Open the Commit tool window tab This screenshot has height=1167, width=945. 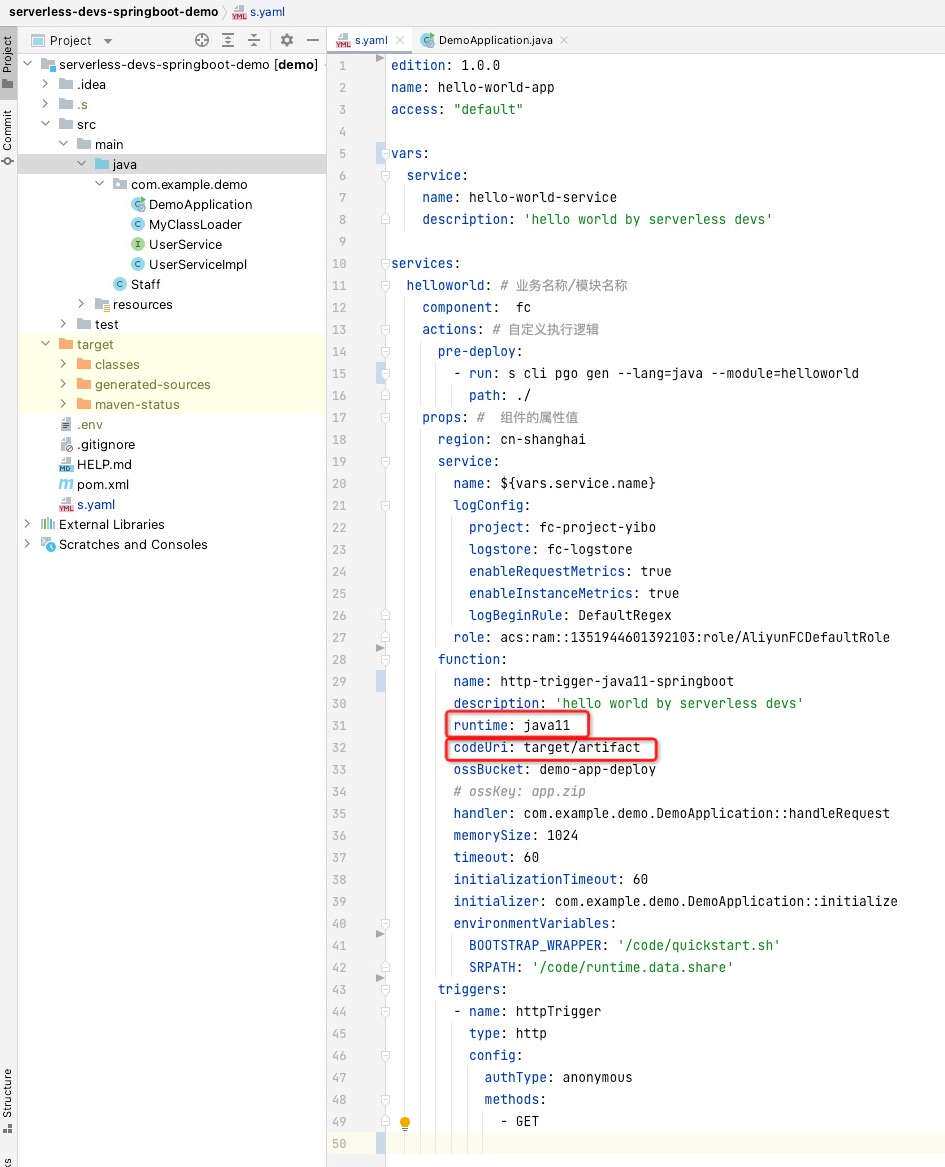pyautogui.click(x=8, y=135)
